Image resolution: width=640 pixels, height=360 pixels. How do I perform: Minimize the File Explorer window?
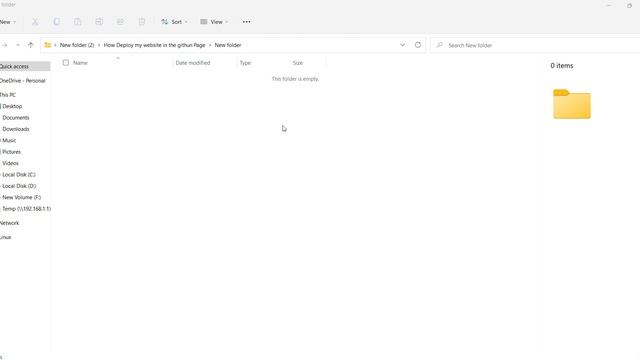coord(609,5)
